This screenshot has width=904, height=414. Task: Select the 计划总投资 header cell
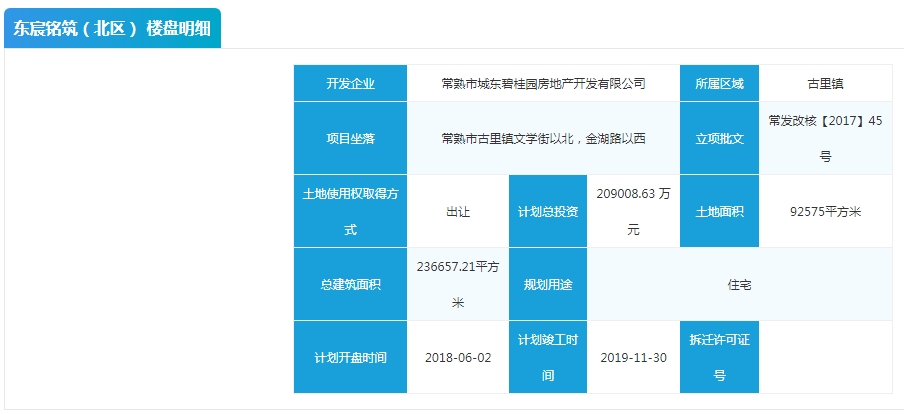(x=547, y=211)
